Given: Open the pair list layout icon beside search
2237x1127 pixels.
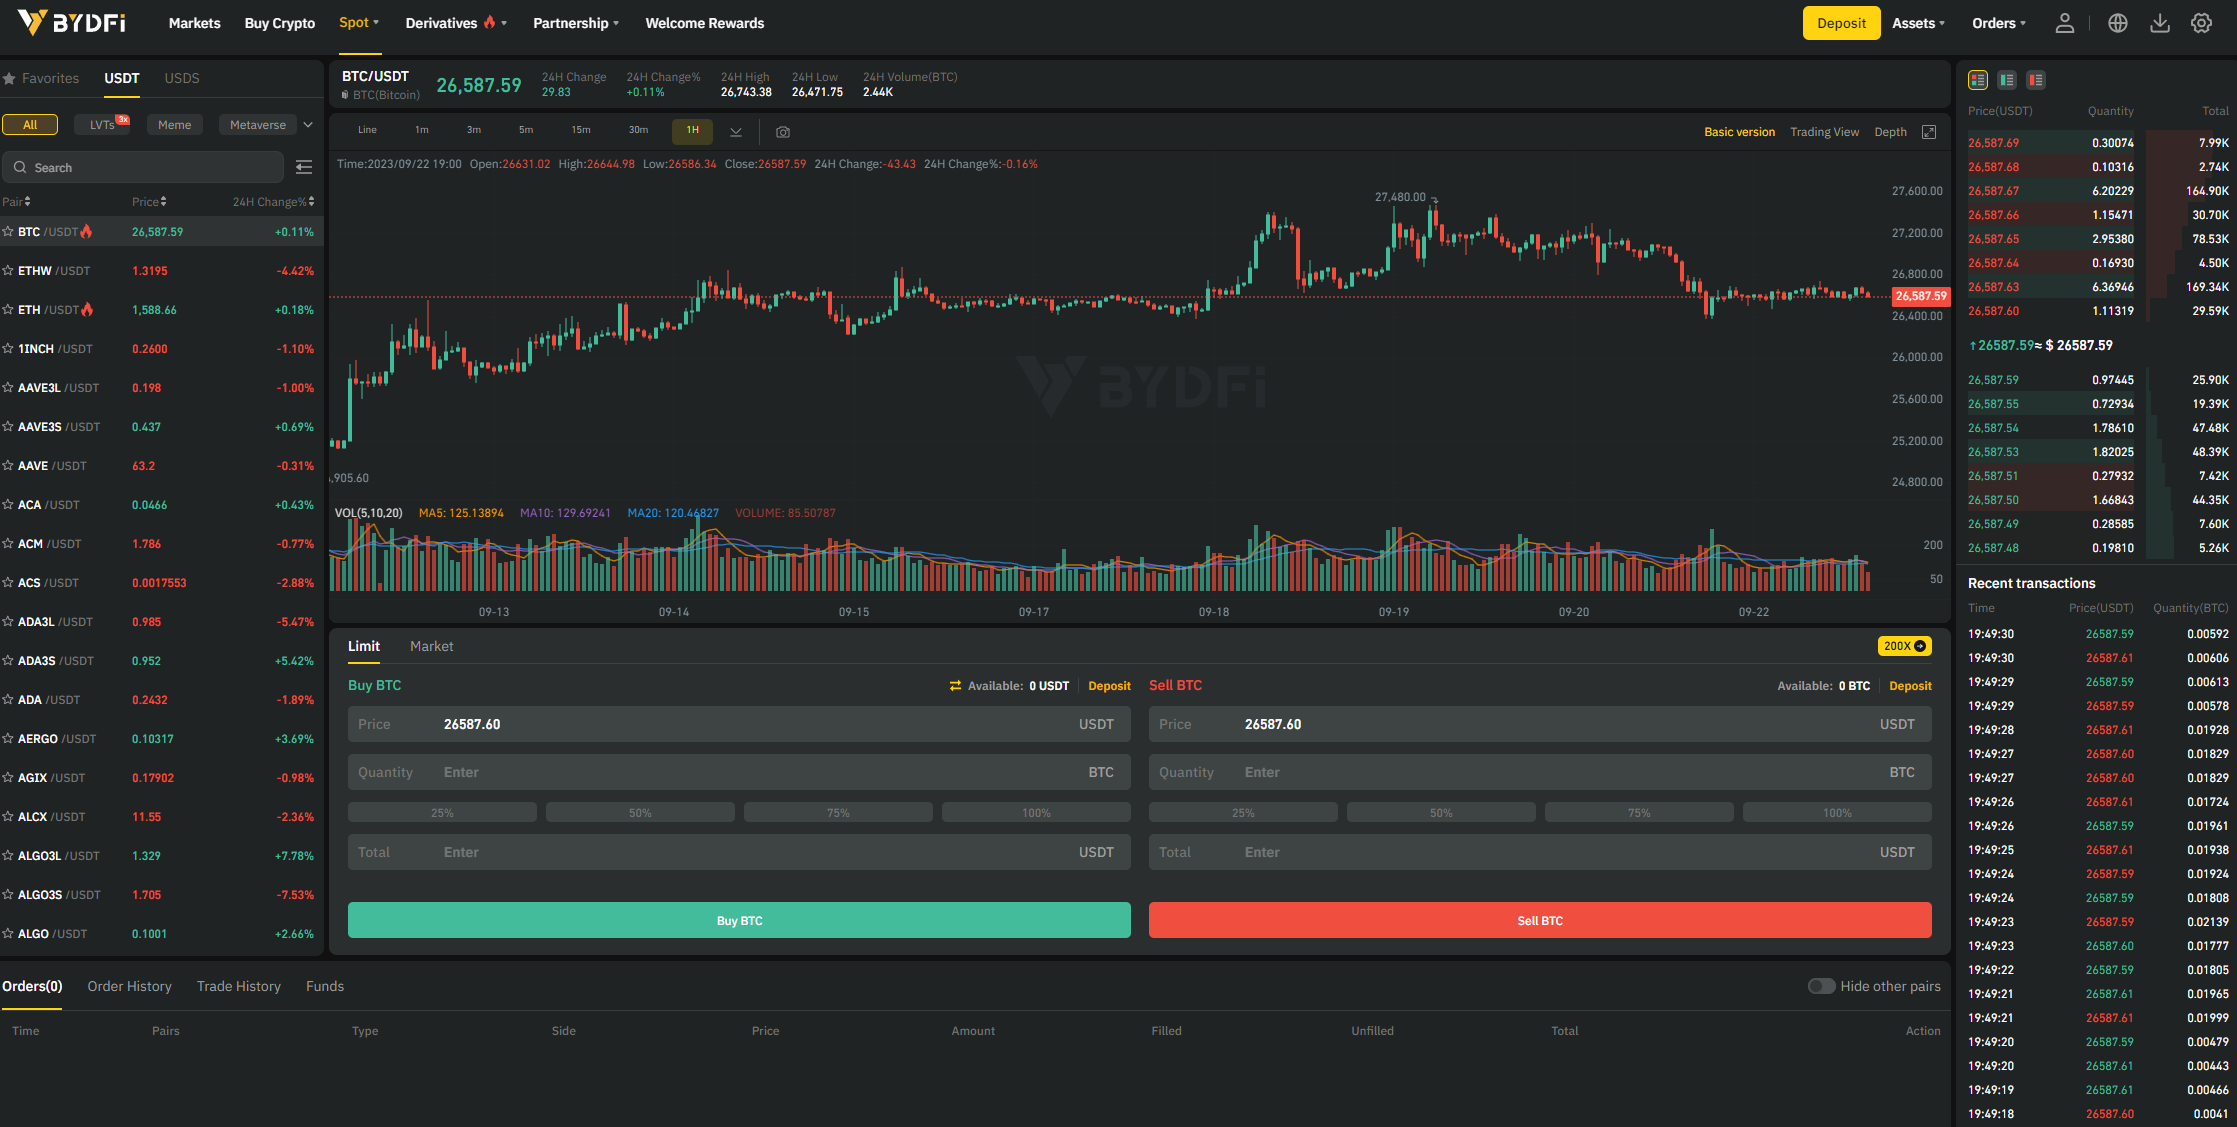Looking at the screenshot, I should tap(304, 167).
